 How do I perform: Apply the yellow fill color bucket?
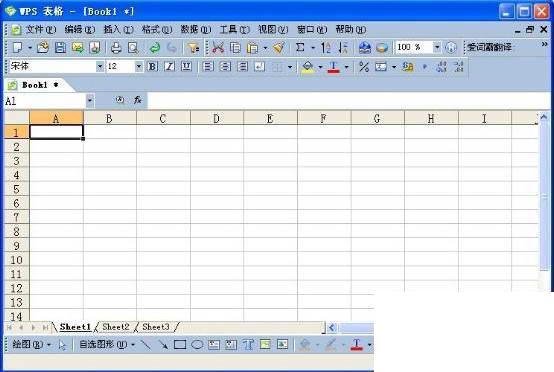click(307, 66)
